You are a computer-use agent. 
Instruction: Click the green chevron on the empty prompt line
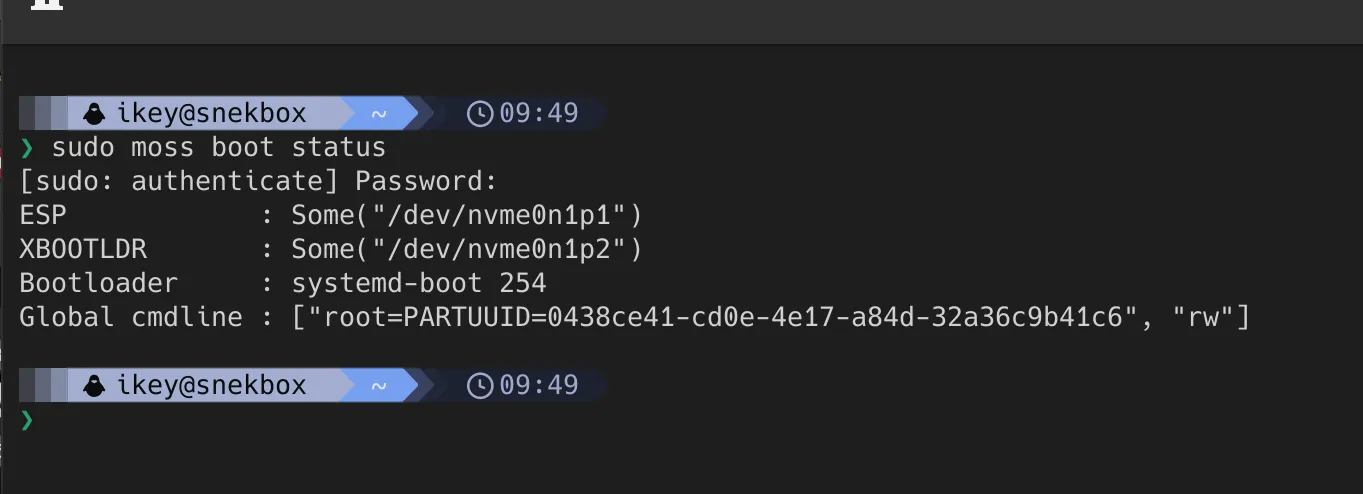(x=27, y=420)
